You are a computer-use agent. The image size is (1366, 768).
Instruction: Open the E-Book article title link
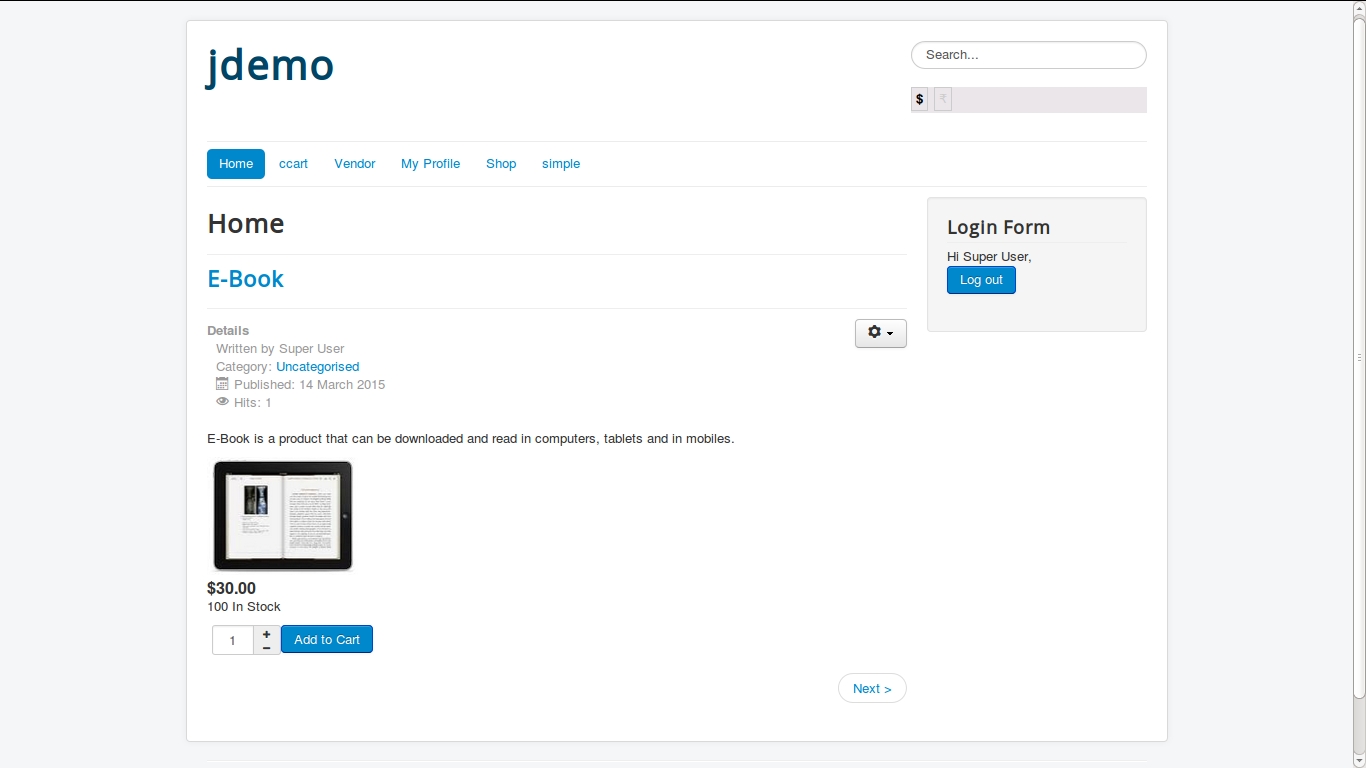coord(246,279)
